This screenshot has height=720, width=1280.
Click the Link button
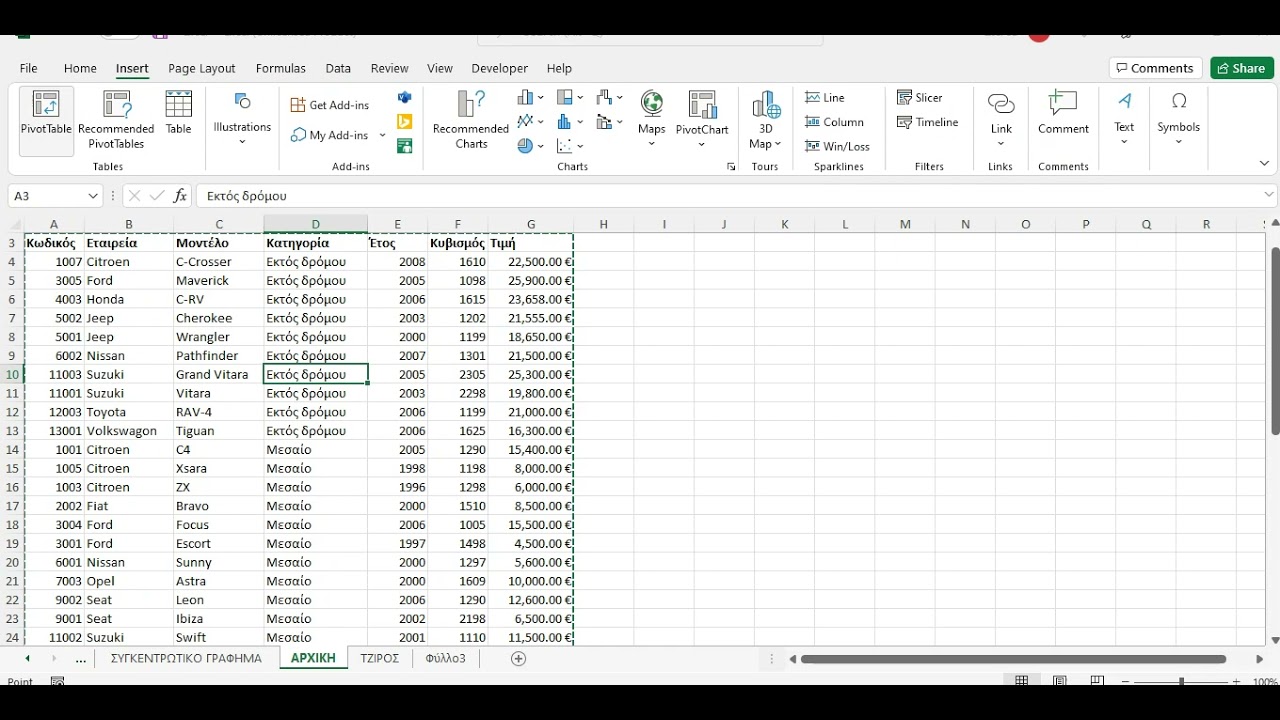tap(1001, 119)
